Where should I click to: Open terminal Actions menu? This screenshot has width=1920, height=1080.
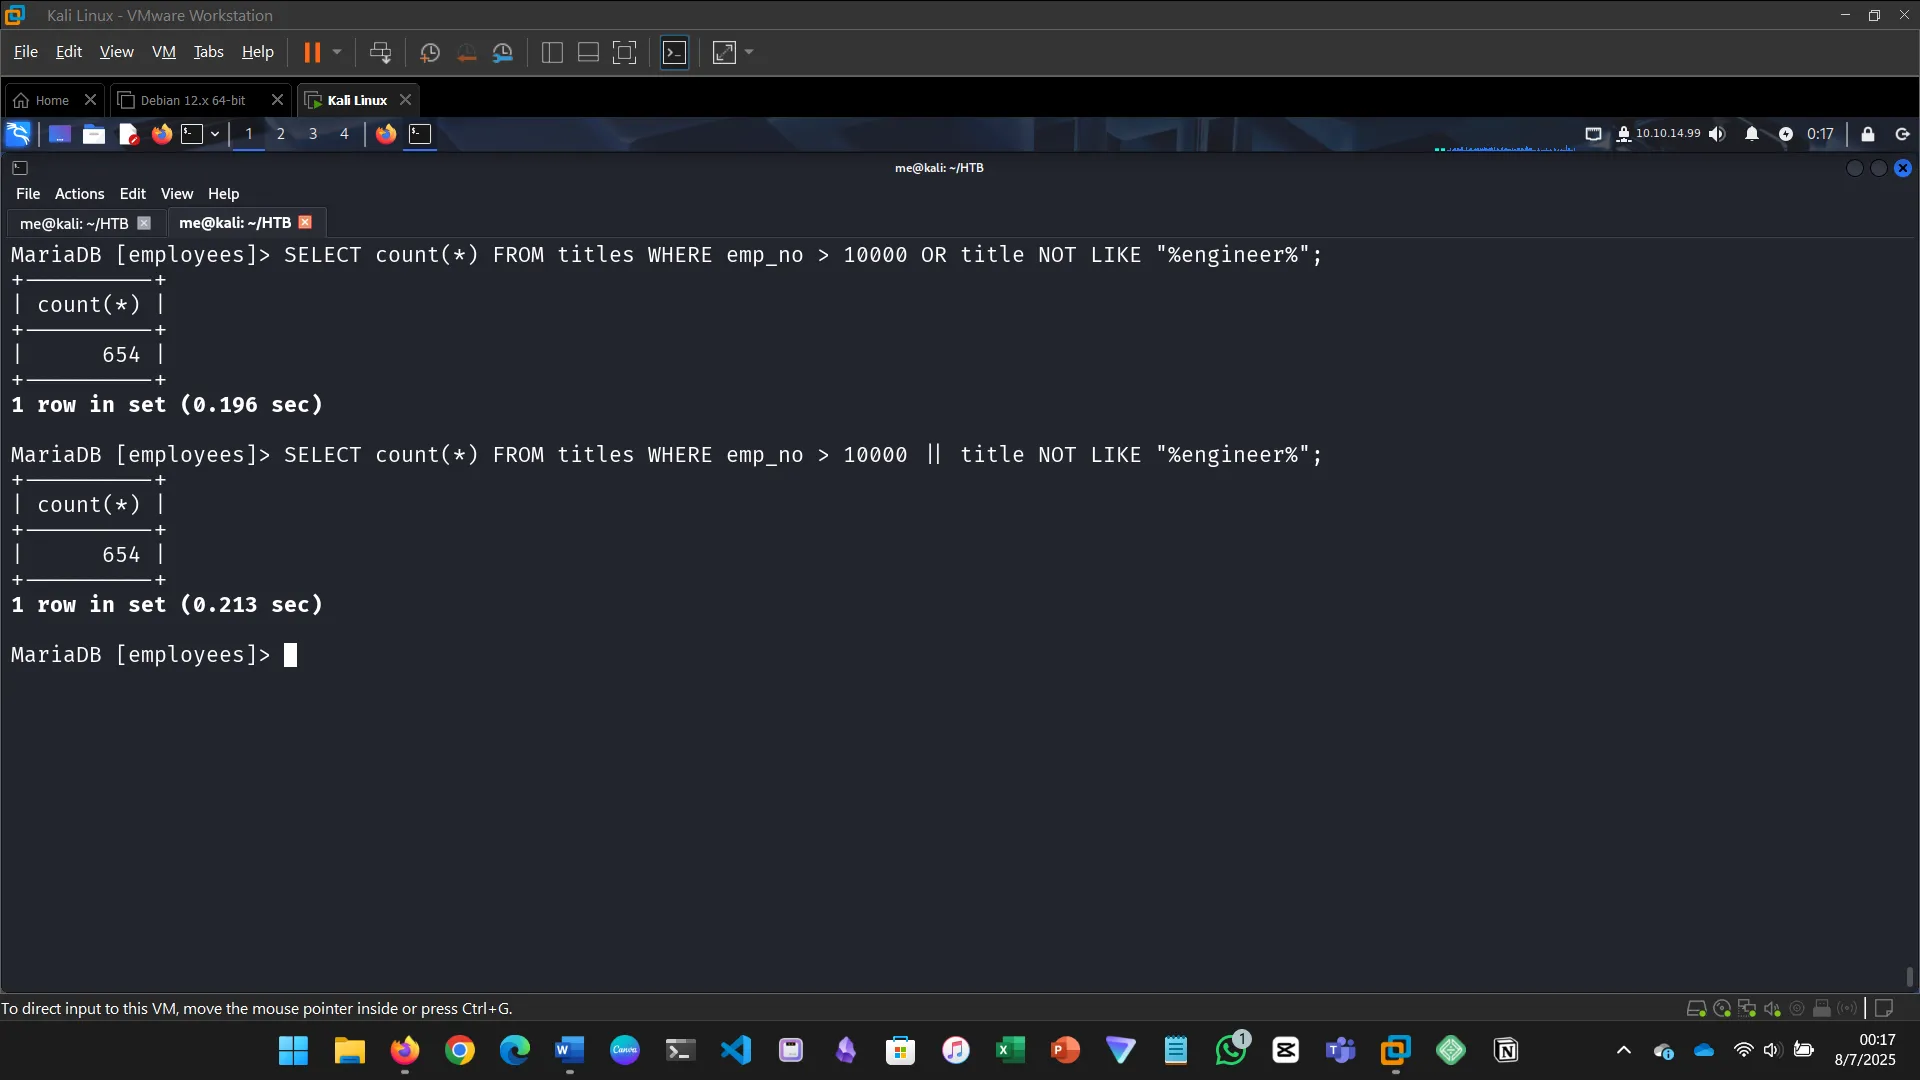pyautogui.click(x=79, y=194)
